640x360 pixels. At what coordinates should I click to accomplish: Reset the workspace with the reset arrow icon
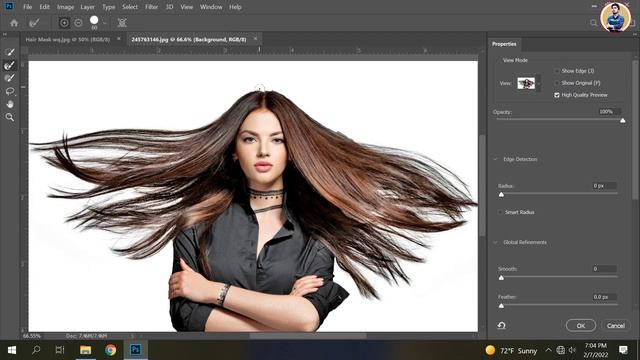pos(502,325)
